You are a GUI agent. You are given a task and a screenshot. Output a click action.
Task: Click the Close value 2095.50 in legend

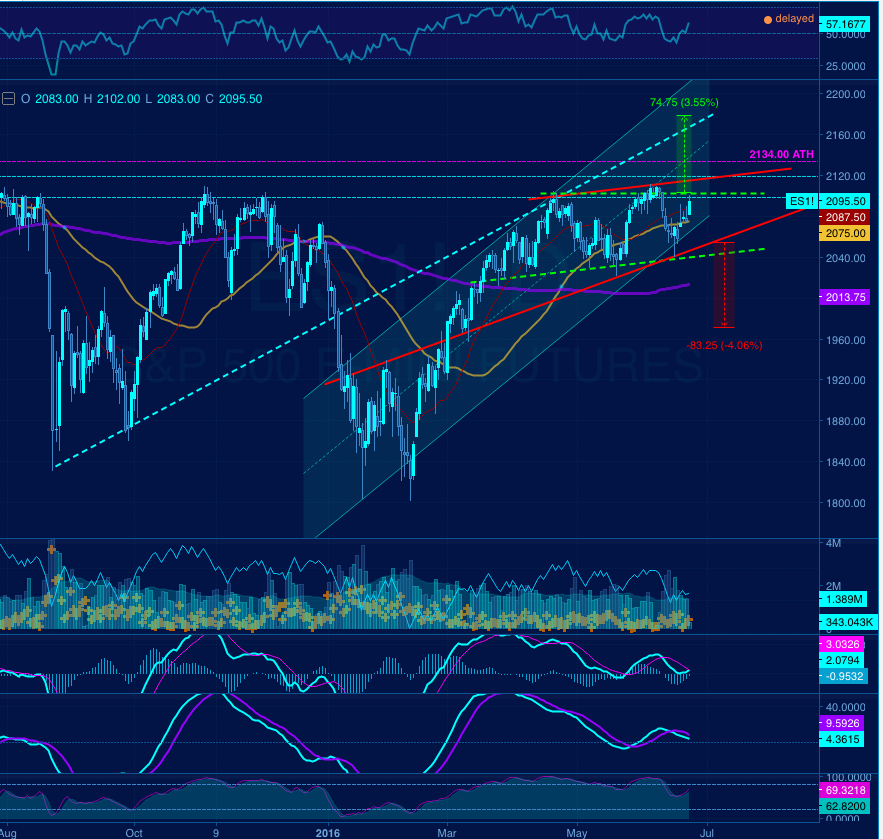[240, 99]
